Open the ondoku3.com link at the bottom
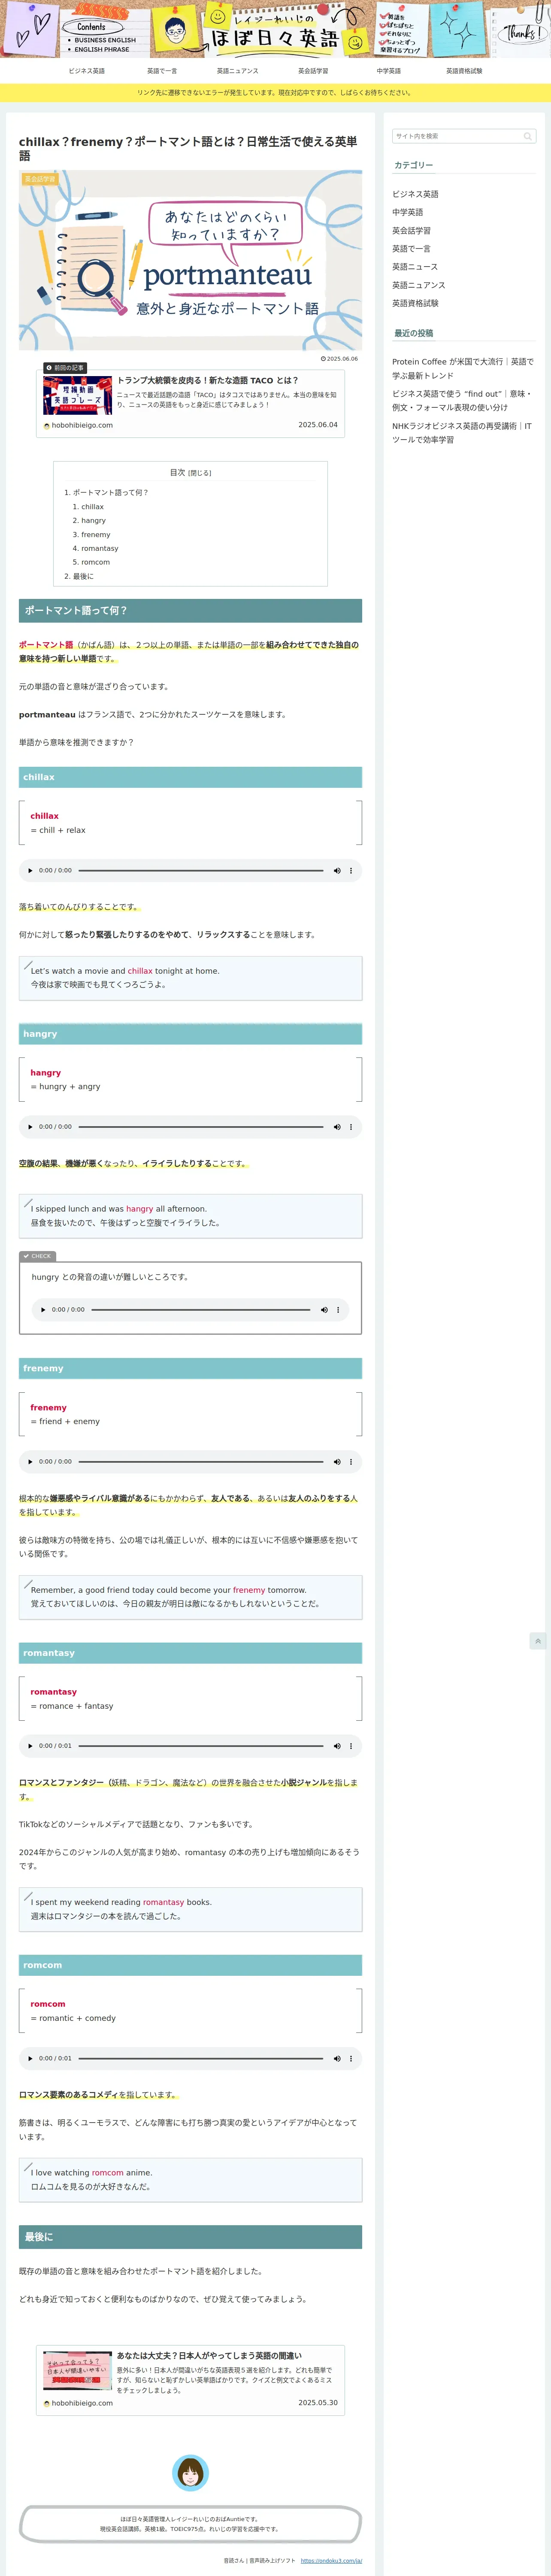The image size is (551, 2576). tap(331, 2561)
